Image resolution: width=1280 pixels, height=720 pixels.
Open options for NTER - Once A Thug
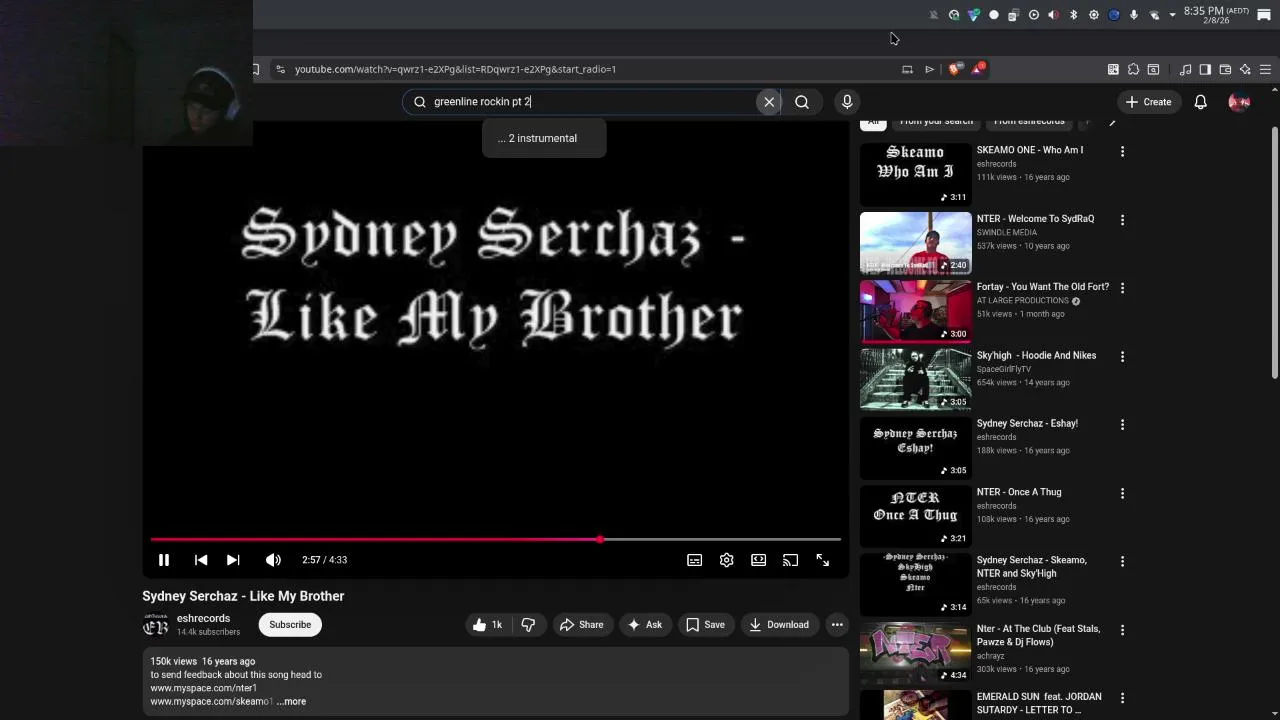(x=1122, y=494)
